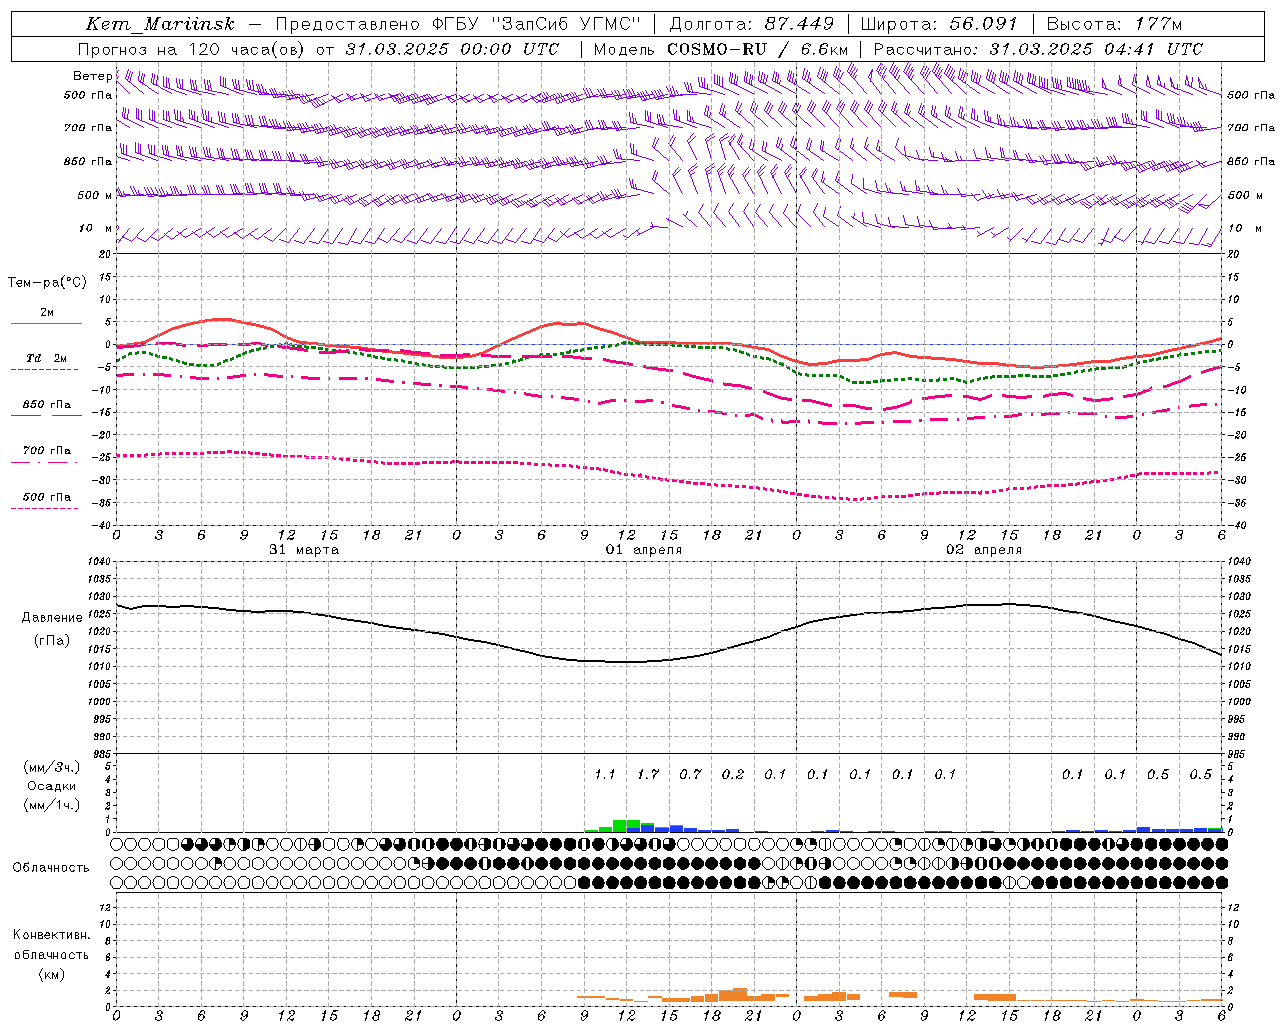Click the date label 31 марта
The width and height of the screenshot is (1280, 1024).
click(x=304, y=550)
